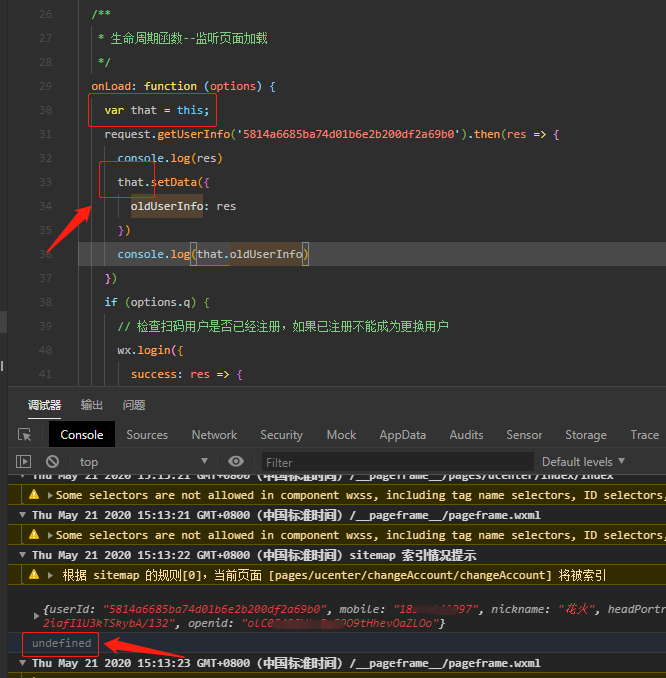Screen dimensions: 666x678
Task: Click the 'onLoad' function name
Action: point(111,86)
